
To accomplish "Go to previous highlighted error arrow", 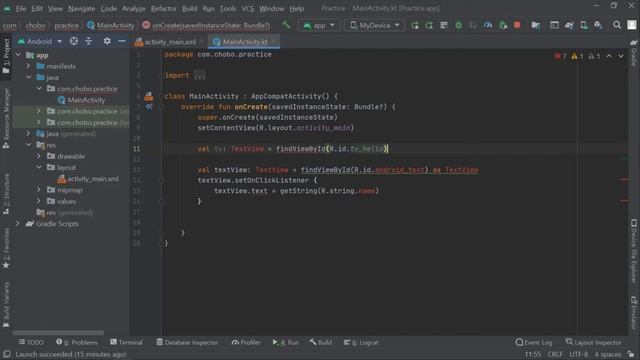I will click(609, 56).
